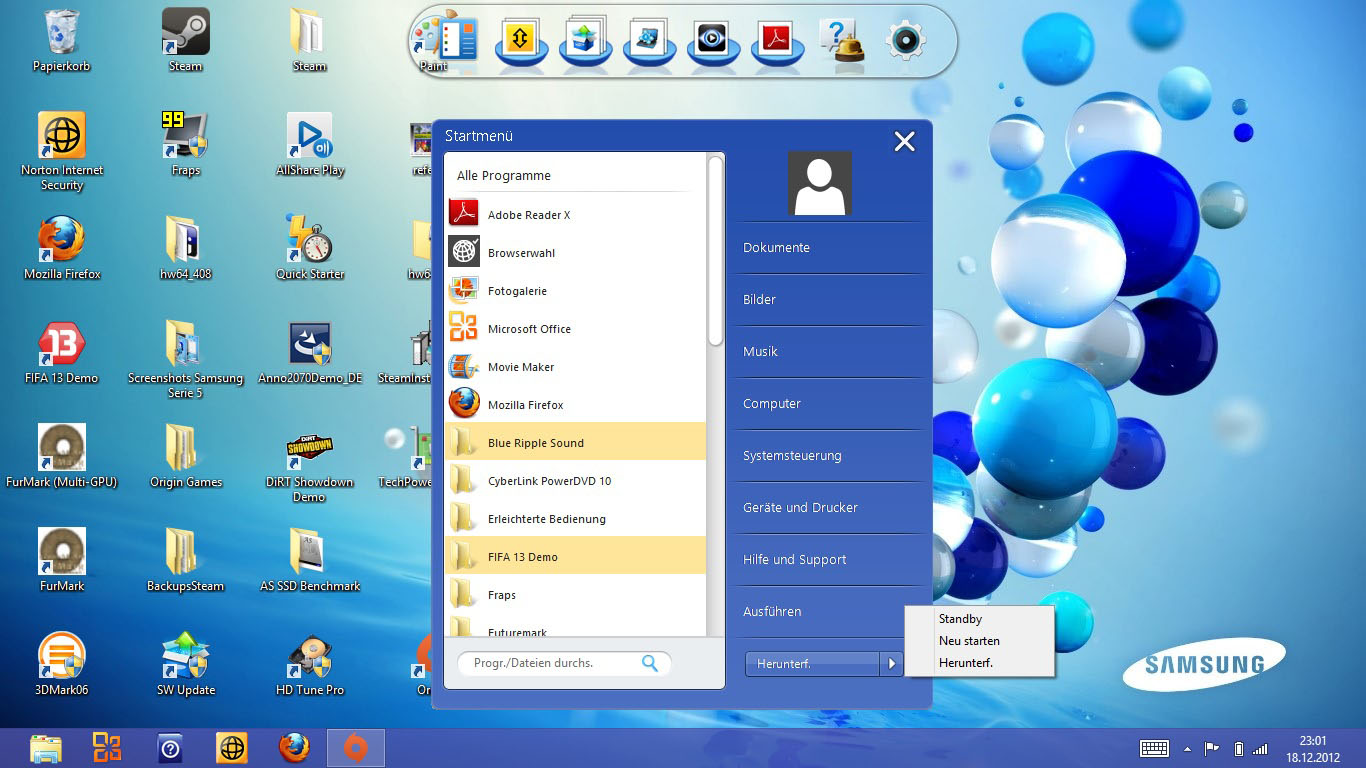The width and height of the screenshot is (1366, 768).
Task: Click the program list scrollbar
Action: point(715,250)
